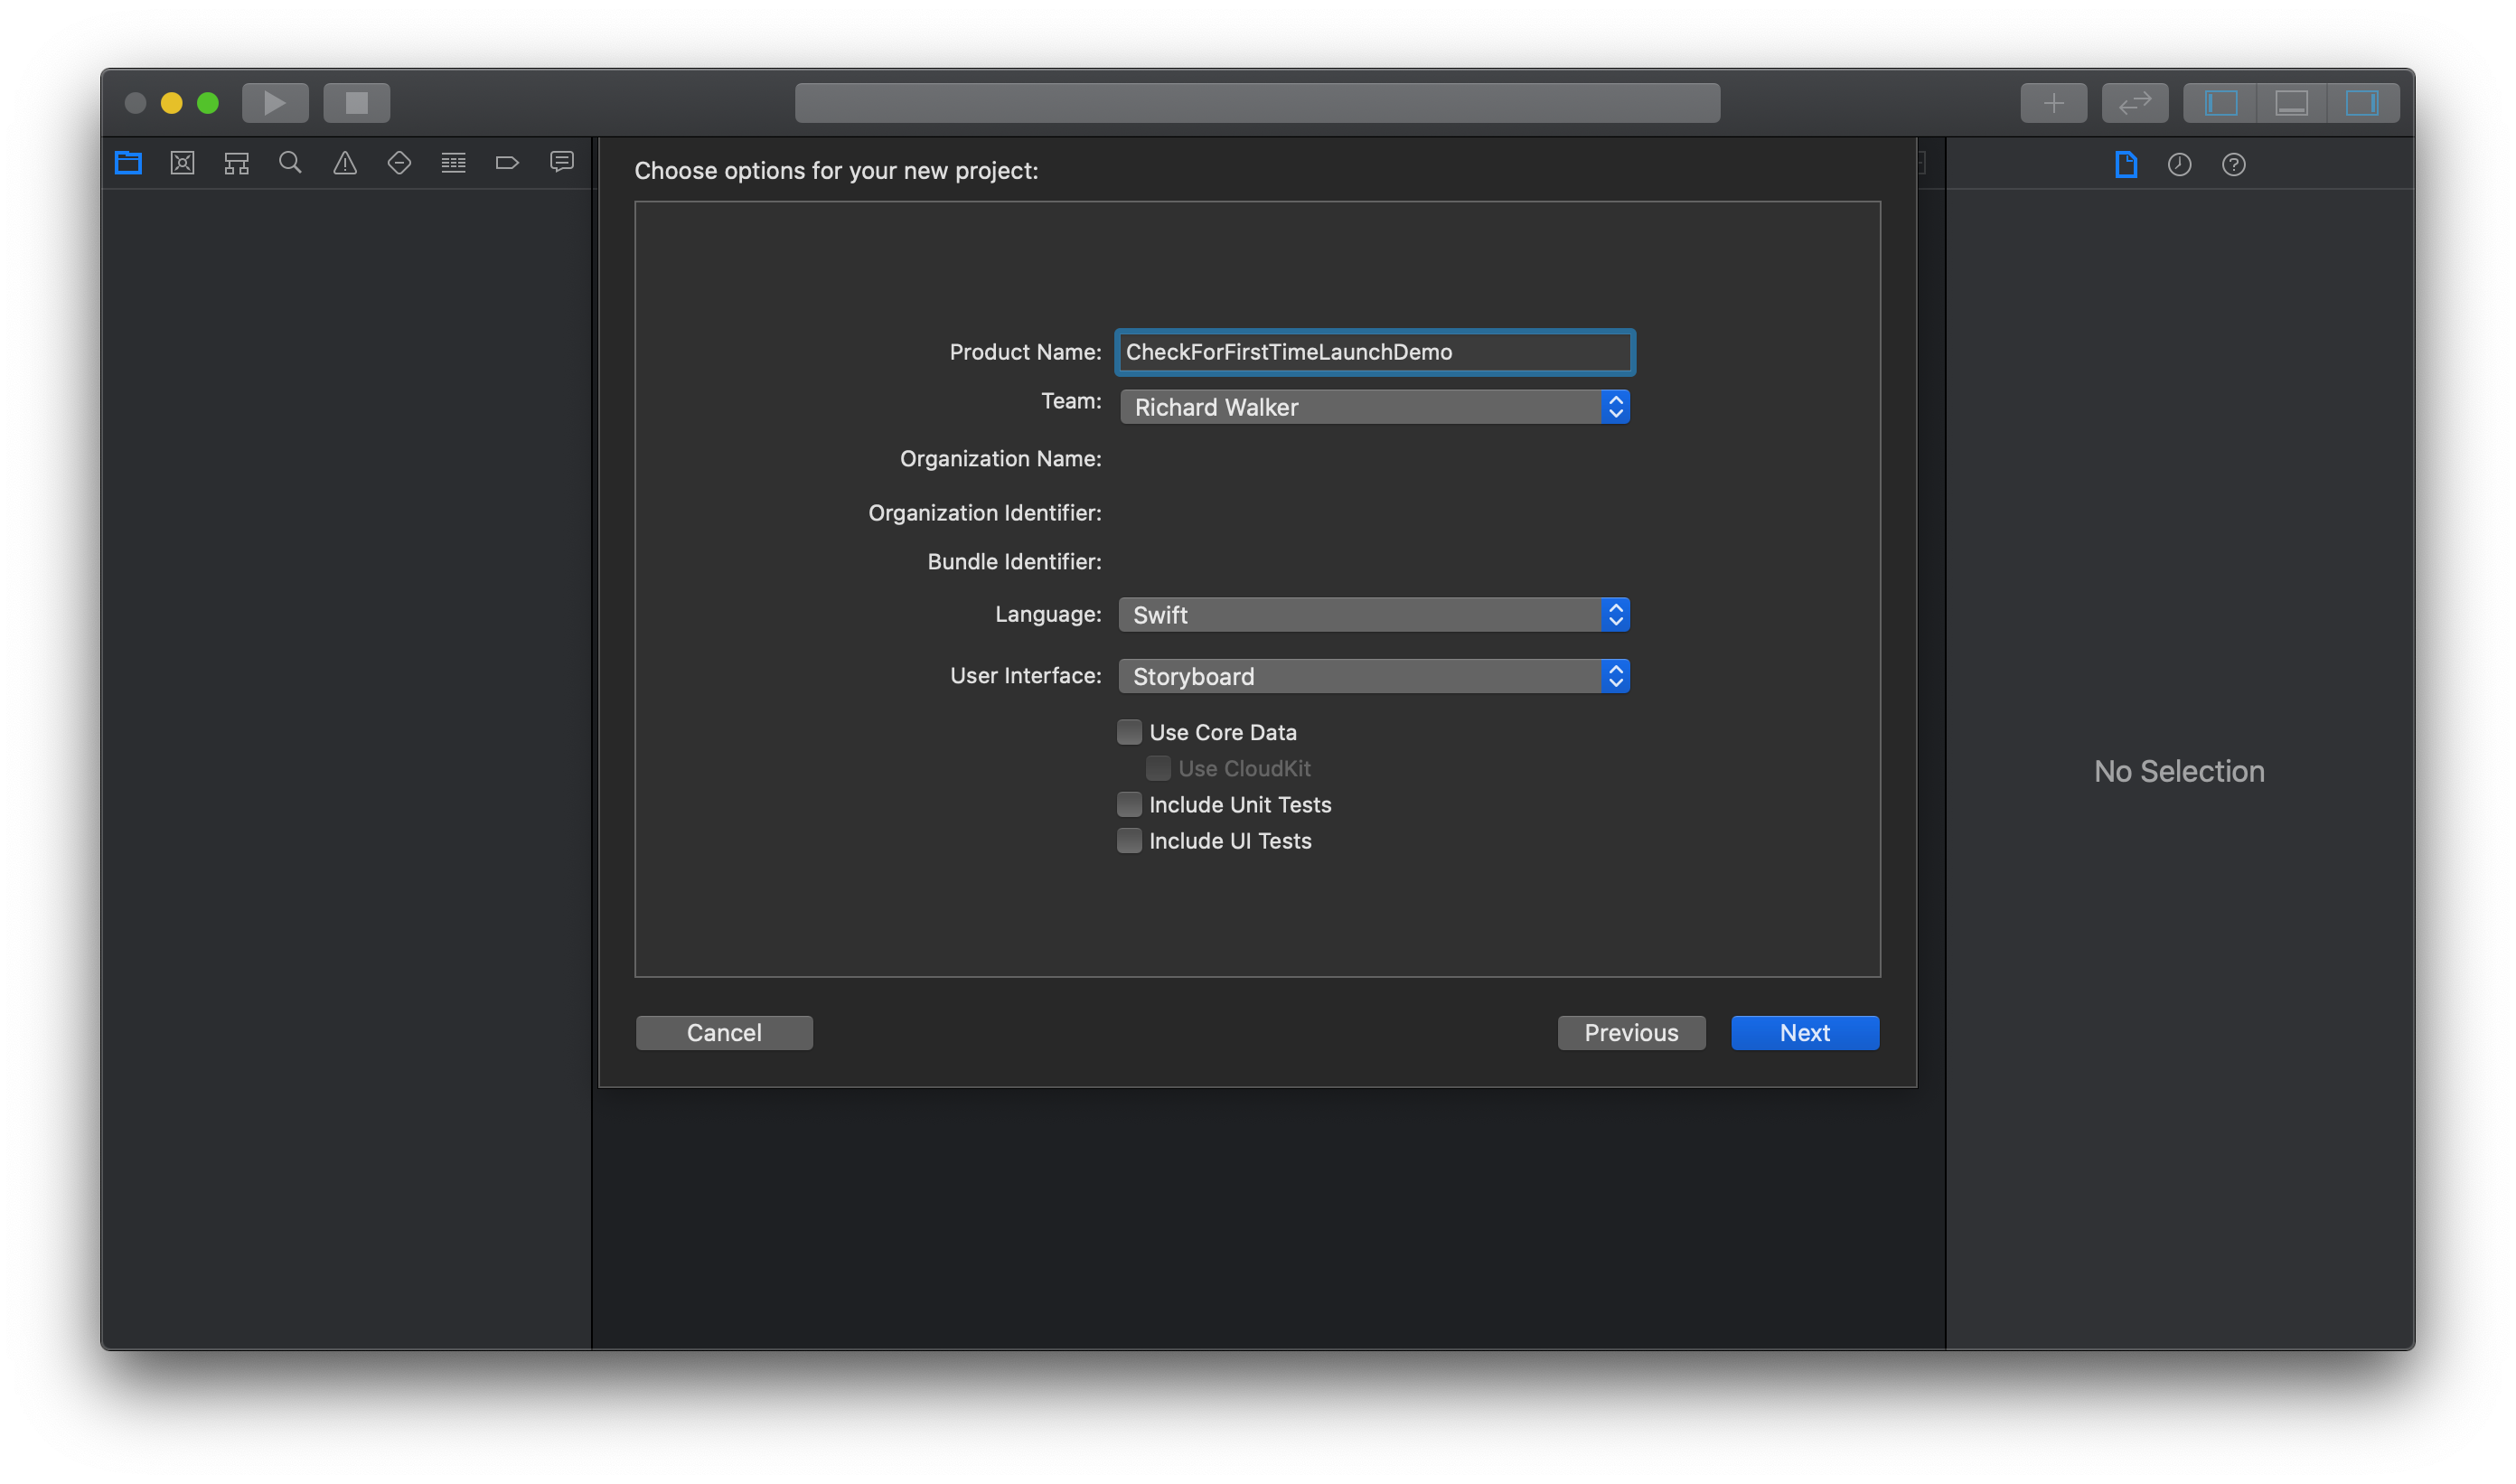This screenshot has width=2516, height=1484.
Task: Click the Previous button
Action: 1631,1032
